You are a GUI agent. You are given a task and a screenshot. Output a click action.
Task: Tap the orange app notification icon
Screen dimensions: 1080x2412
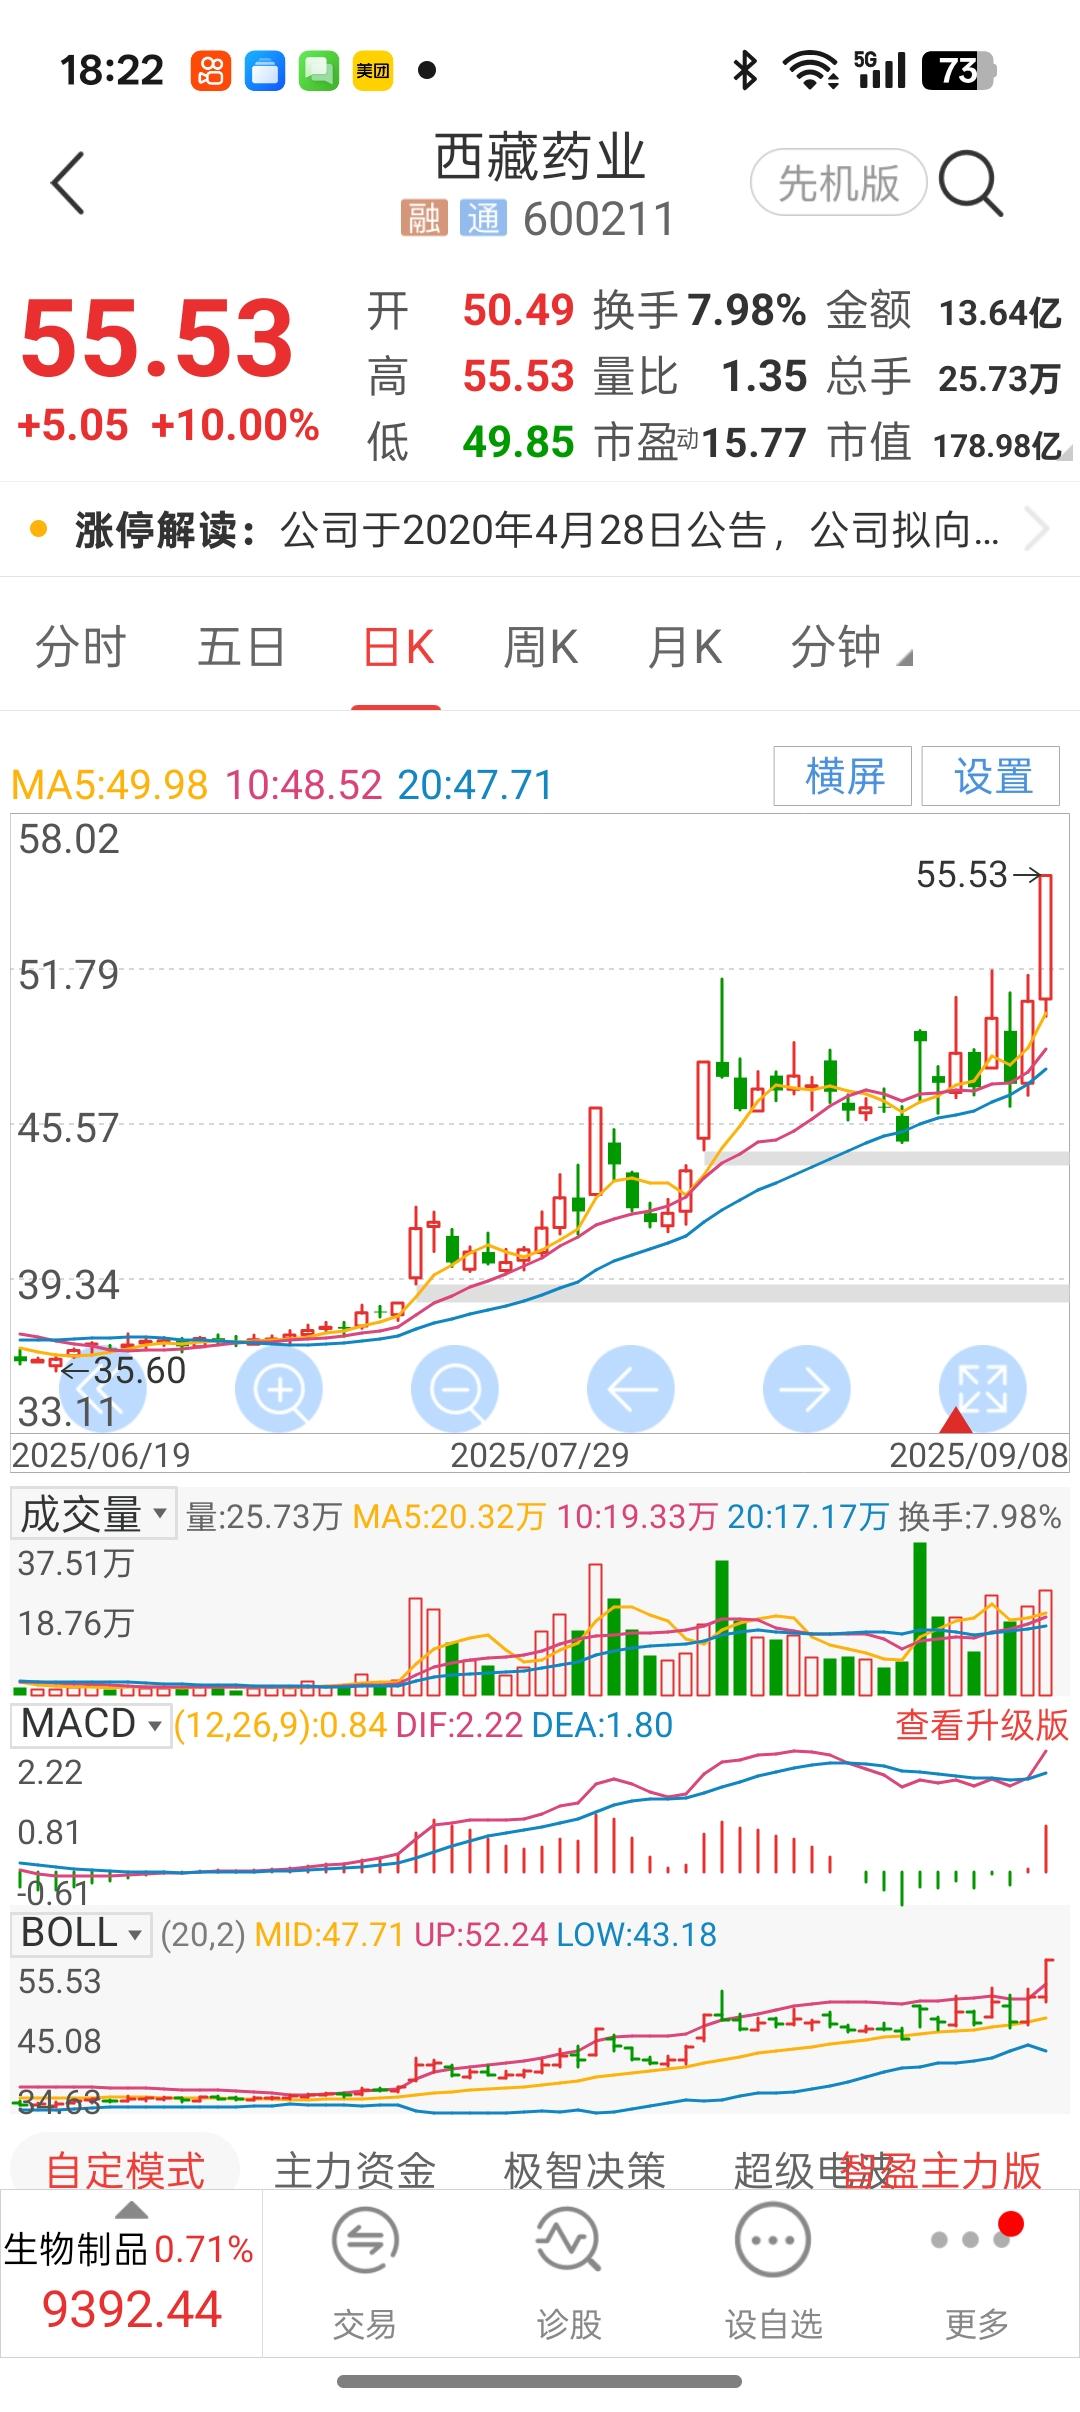(x=211, y=70)
